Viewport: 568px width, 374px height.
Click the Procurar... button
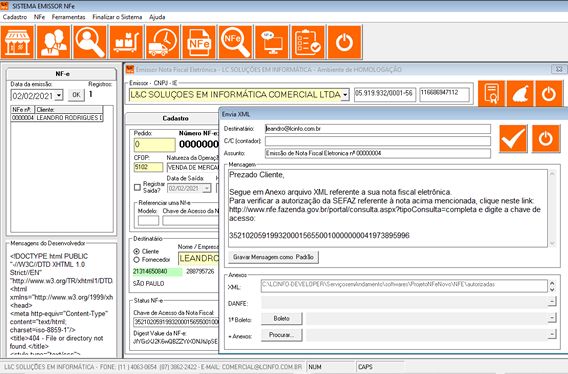(281, 334)
